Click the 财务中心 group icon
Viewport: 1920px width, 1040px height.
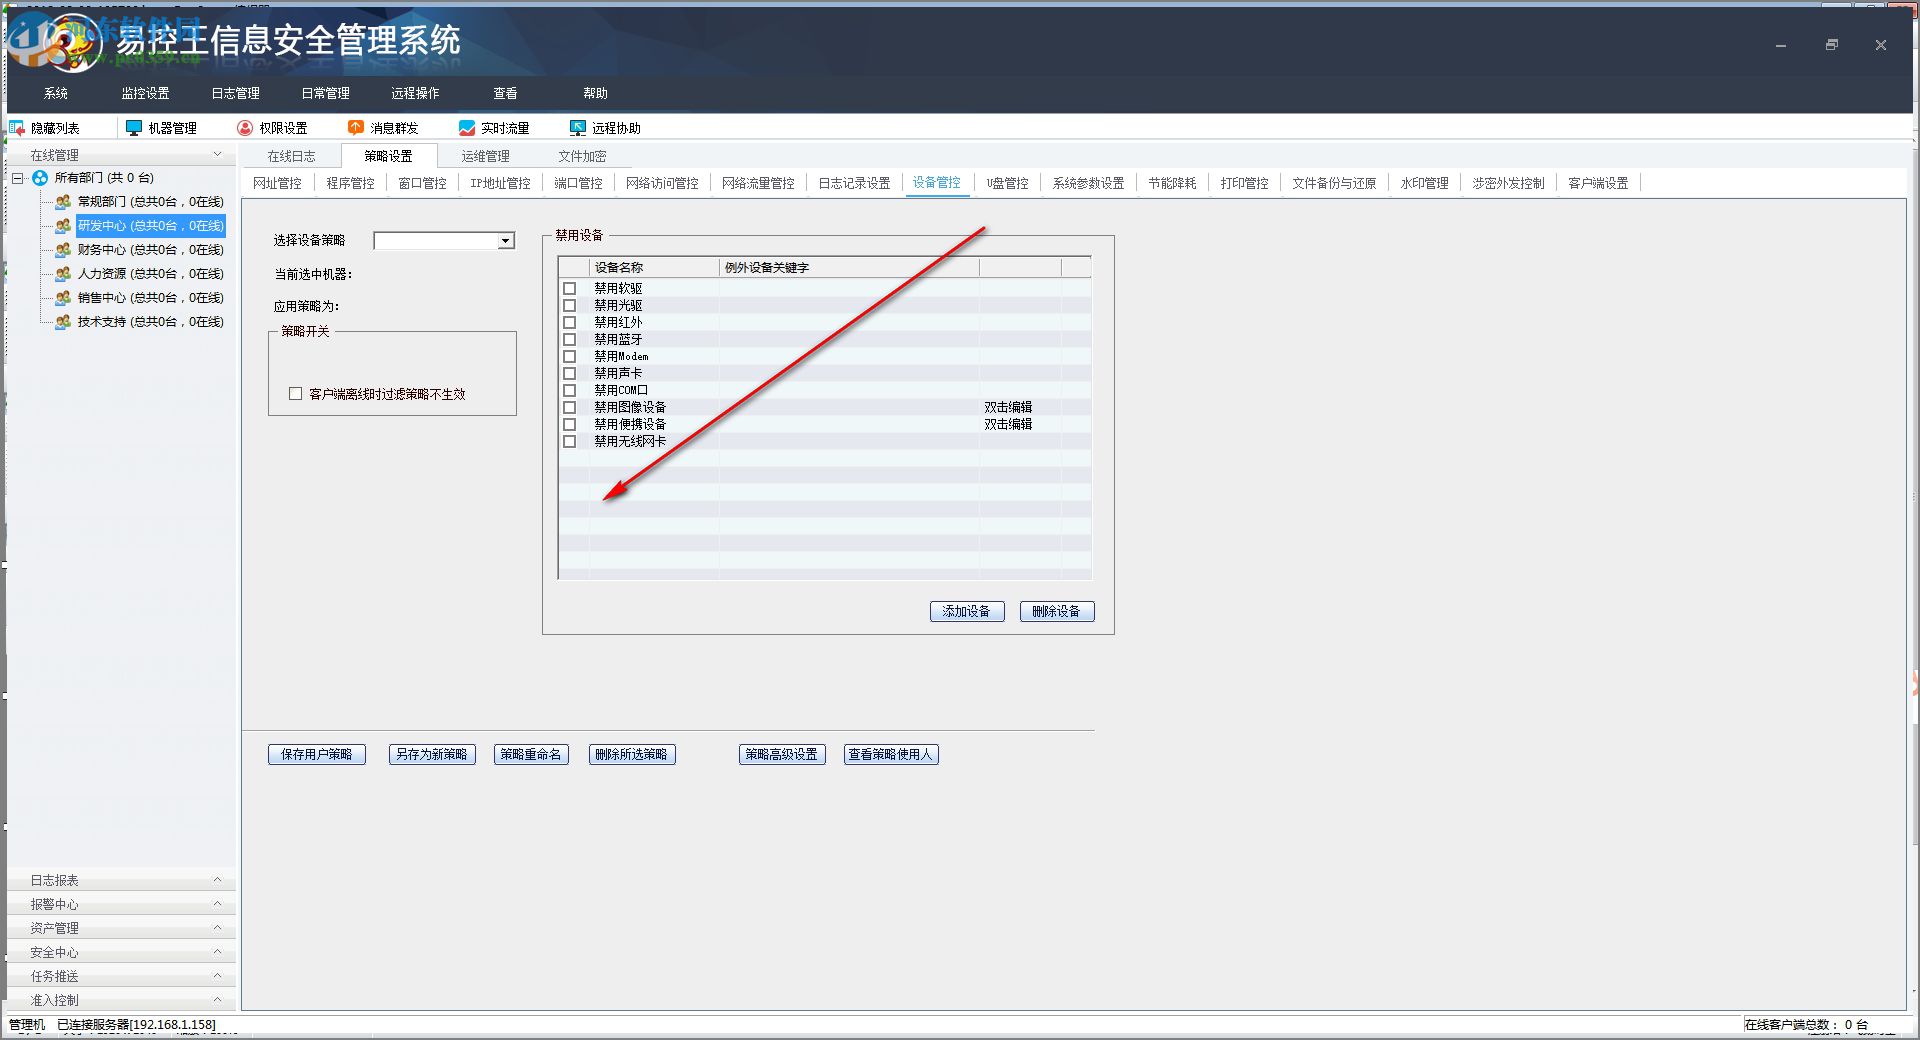click(x=63, y=250)
